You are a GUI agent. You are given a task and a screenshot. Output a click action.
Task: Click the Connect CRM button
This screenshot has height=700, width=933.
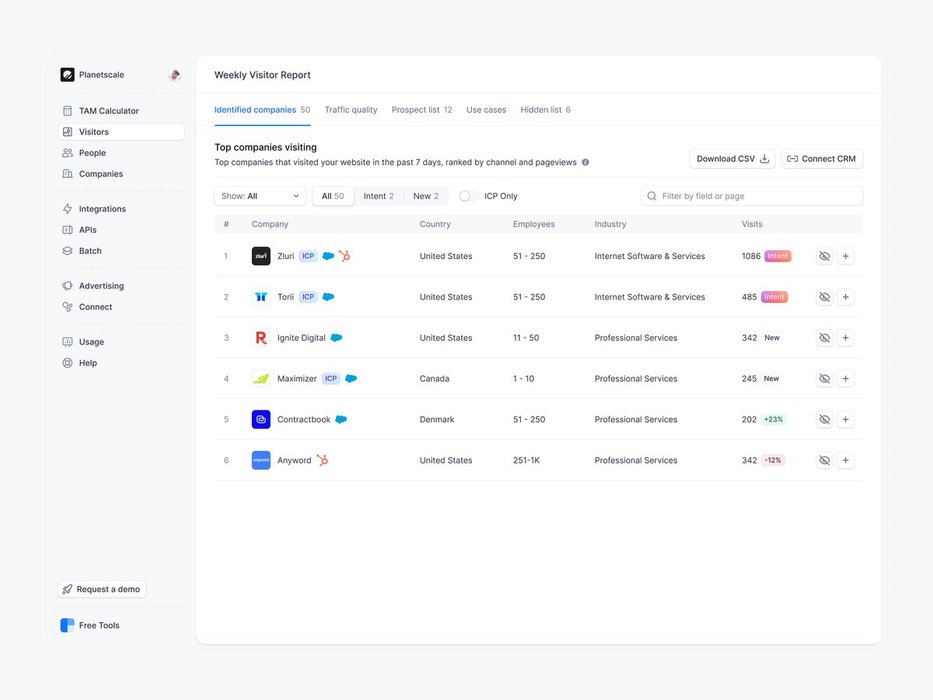click(822, 159)
